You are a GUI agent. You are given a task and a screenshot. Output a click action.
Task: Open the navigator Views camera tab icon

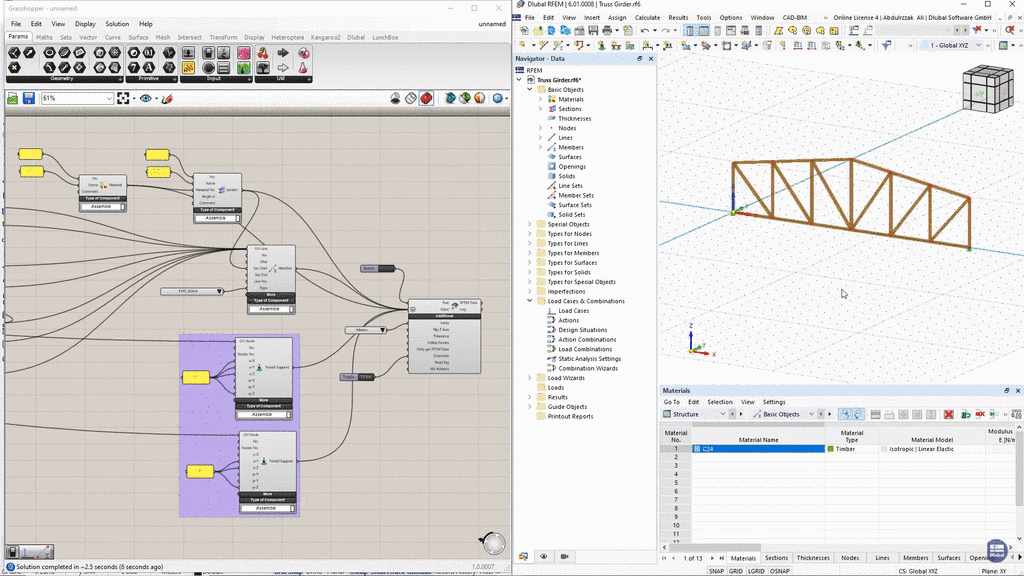(x=563, y=557)
